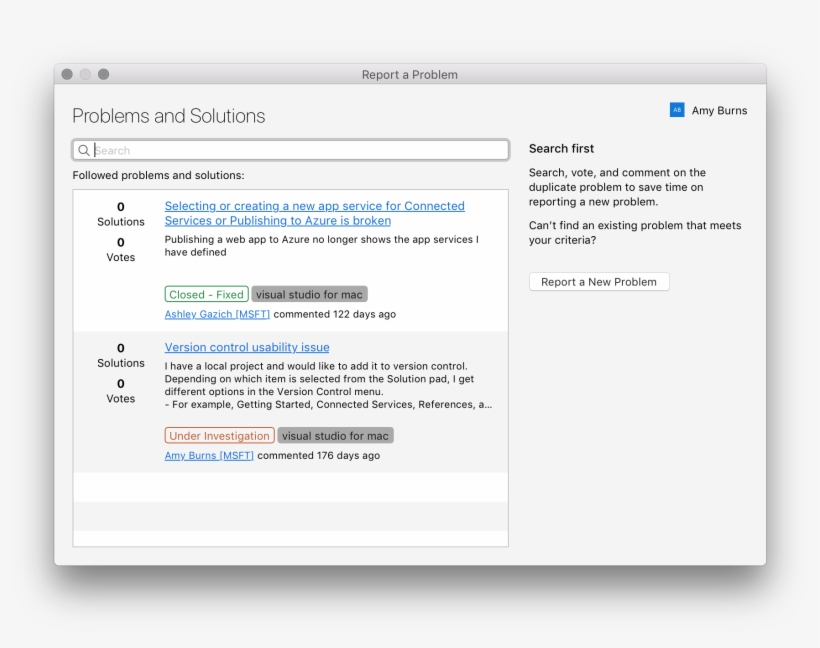This screenshot has height=648, width=820.
Task: Click the 'Under Investigation' status badge
Action: click(219, 435)
